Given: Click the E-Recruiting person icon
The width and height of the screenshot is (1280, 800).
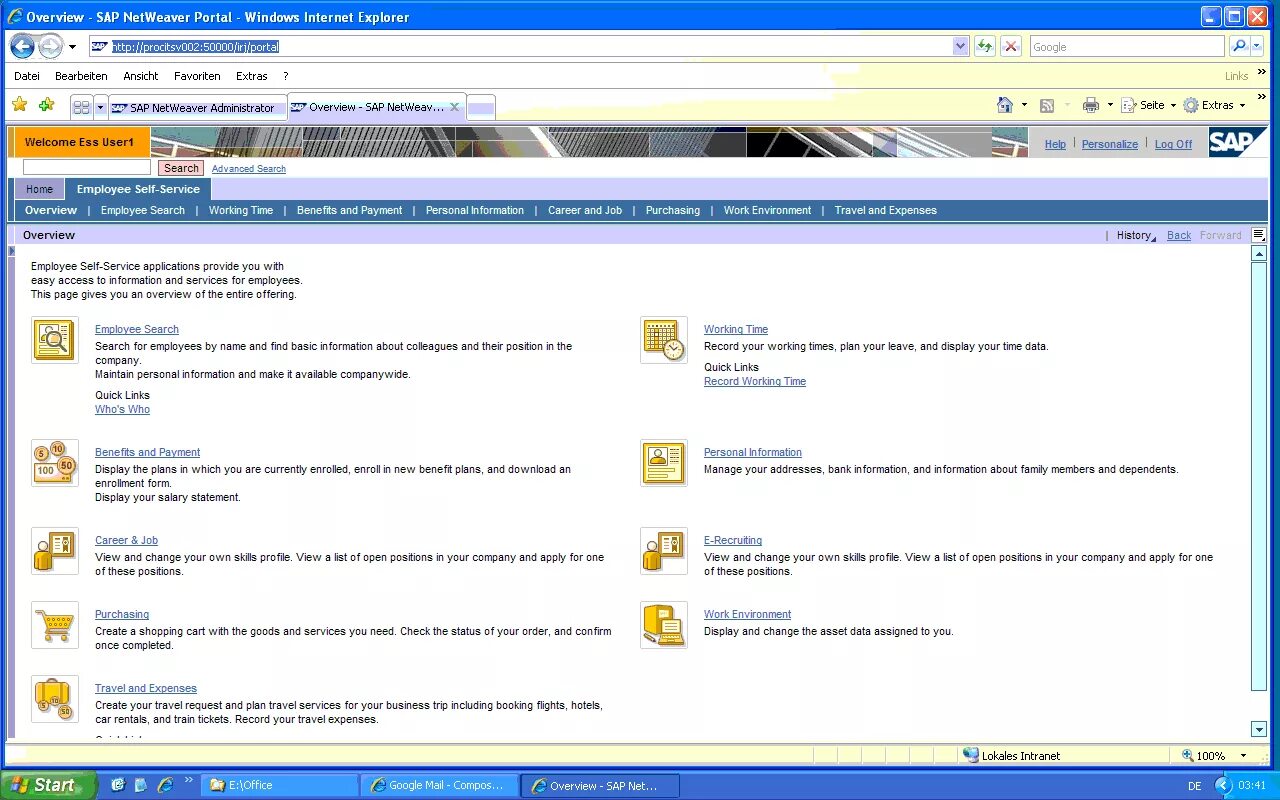Looking at the screenshot, I should (x=663, y=550).
